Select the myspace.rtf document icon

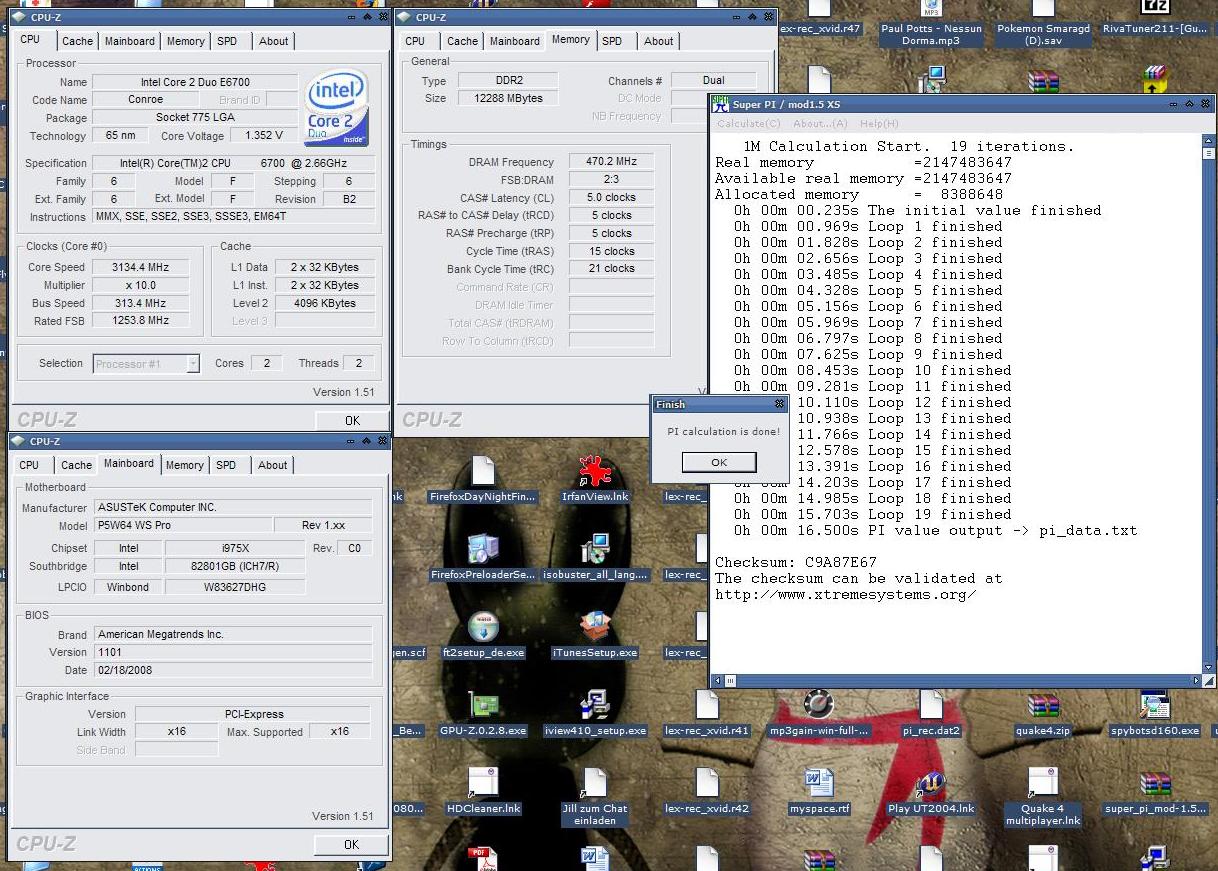(x=819, y=784)
